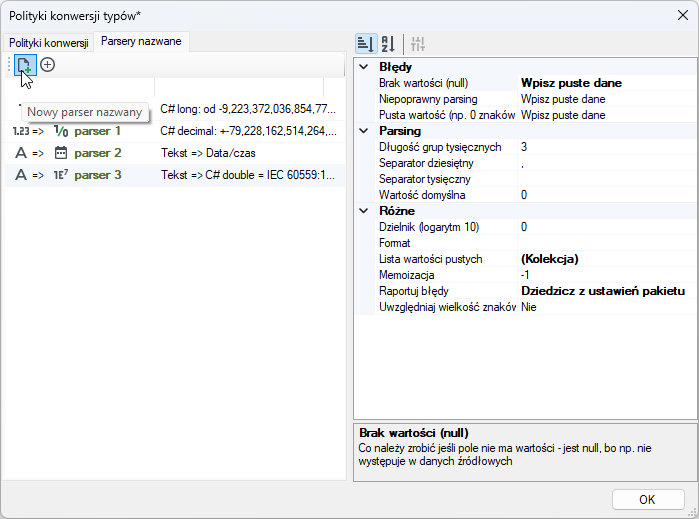Image resolution: width=699 pixels, height=519 pixels.
Task: Select the Parsery nazwane tab
Action: [141, 41]
